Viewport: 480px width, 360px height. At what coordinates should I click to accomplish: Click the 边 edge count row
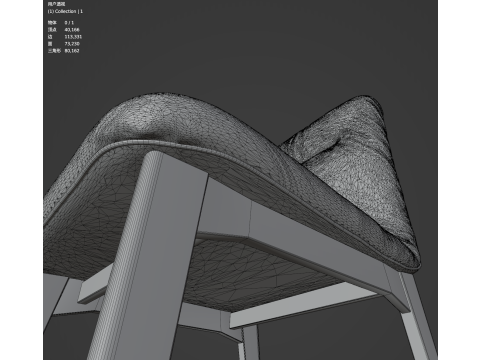(65, 37)
